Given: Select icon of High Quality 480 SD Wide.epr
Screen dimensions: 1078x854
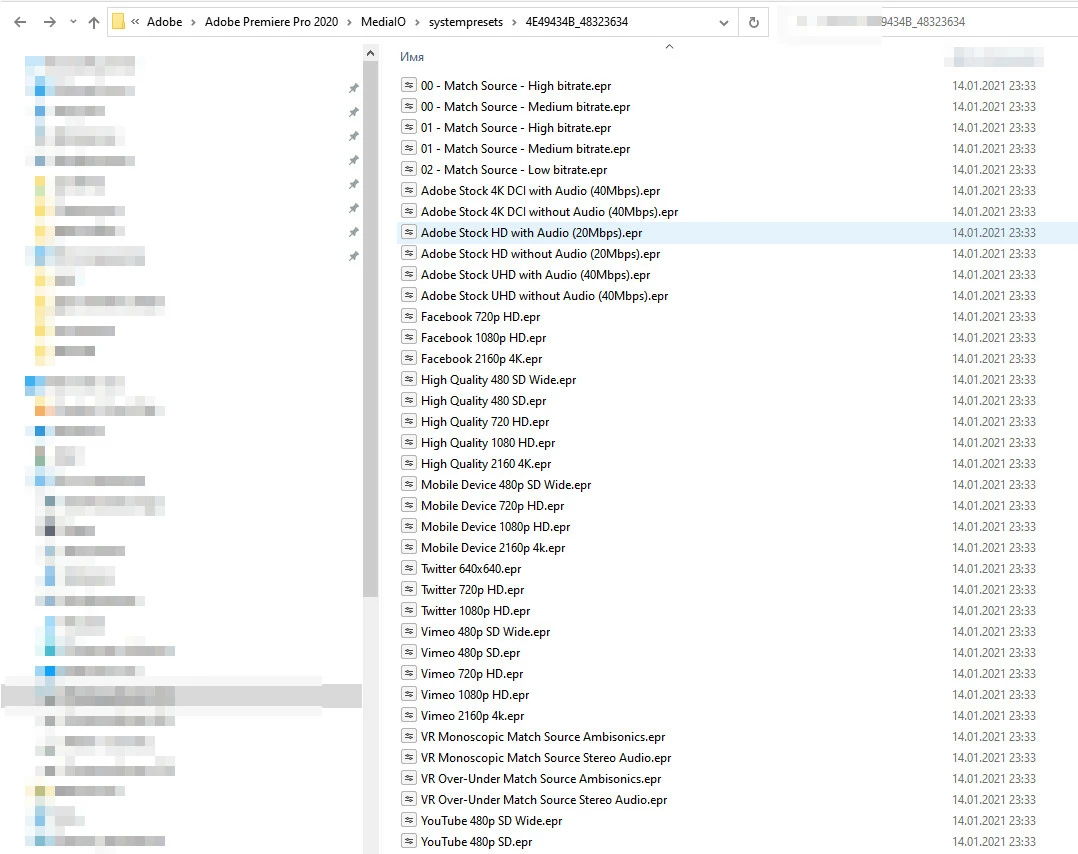Looking at the screenshot, I should [x=408, y=380].
